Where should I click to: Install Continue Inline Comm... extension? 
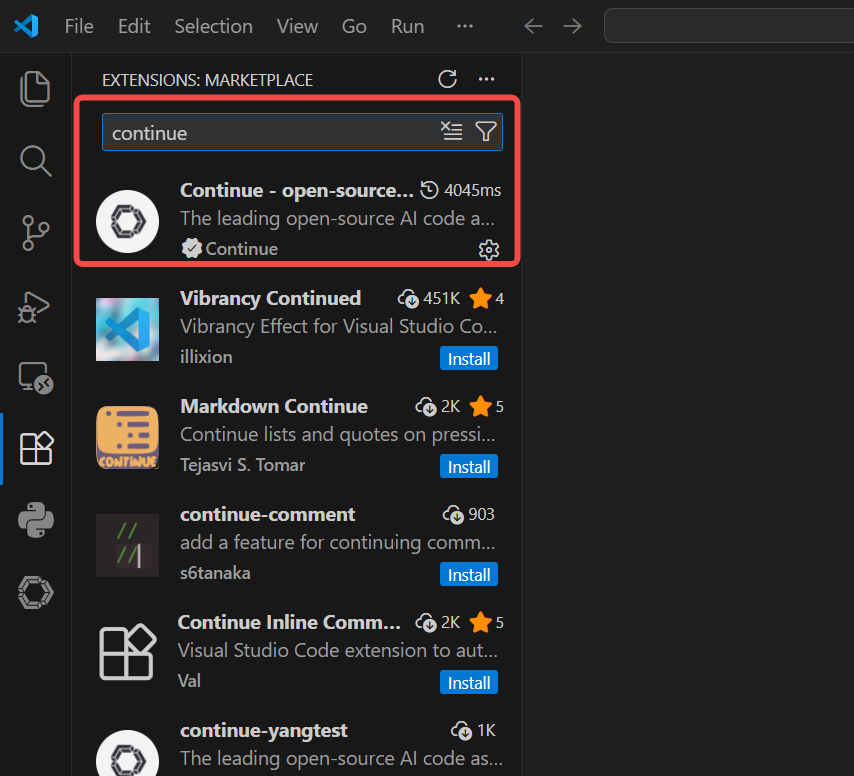click(468, 682)
